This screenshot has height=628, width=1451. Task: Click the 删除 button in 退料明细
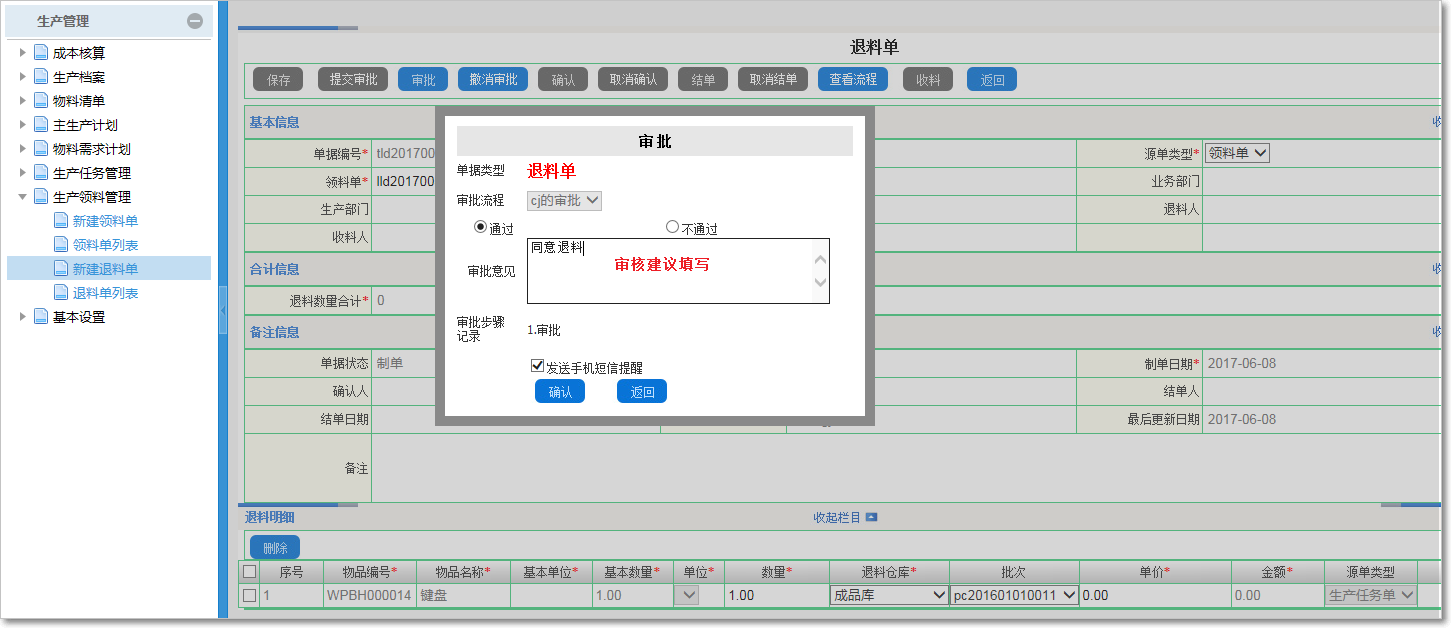pyautogui.click(x=273, y=548)
